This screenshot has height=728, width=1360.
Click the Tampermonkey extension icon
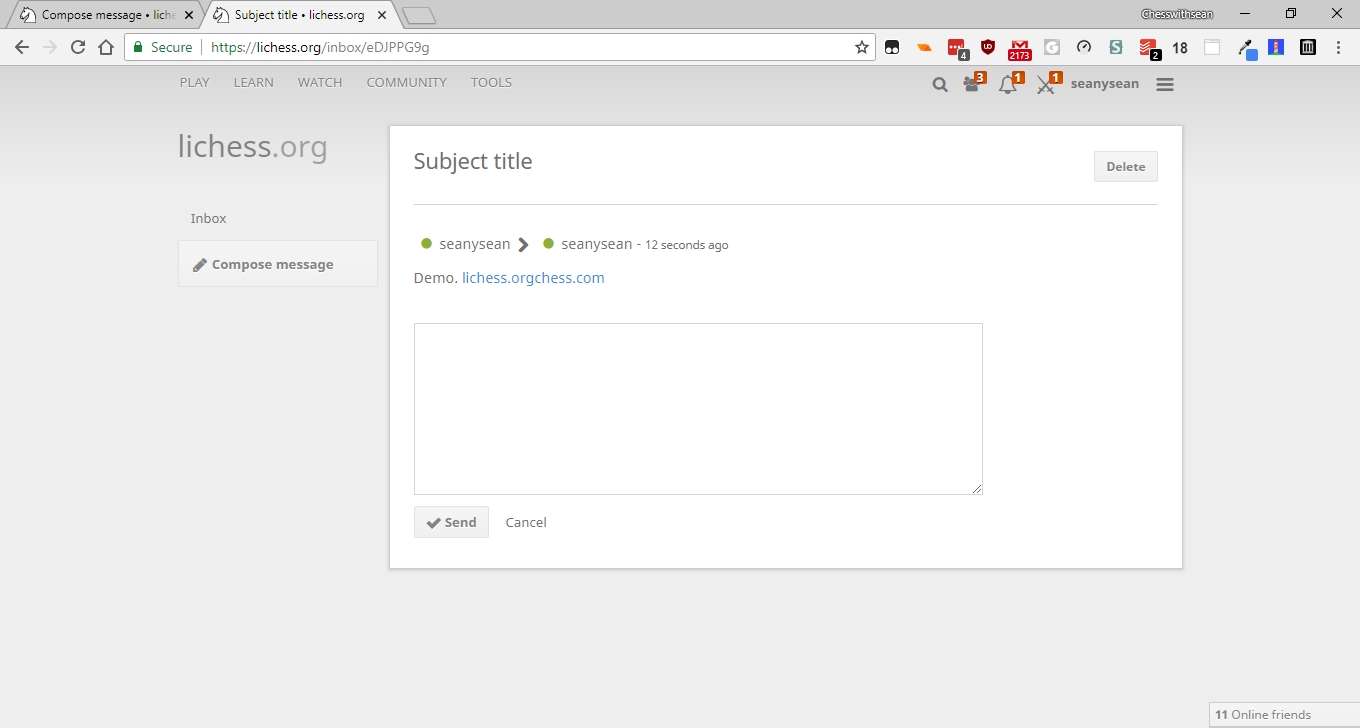pyautogui.click(x=892, y=47)
